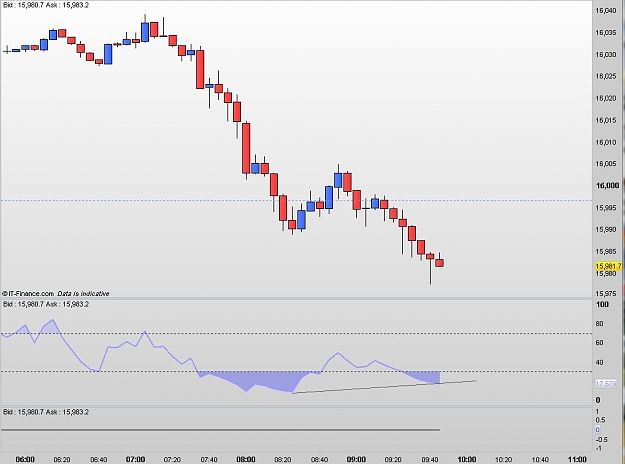Click the 10:20 time axis label

503,460
